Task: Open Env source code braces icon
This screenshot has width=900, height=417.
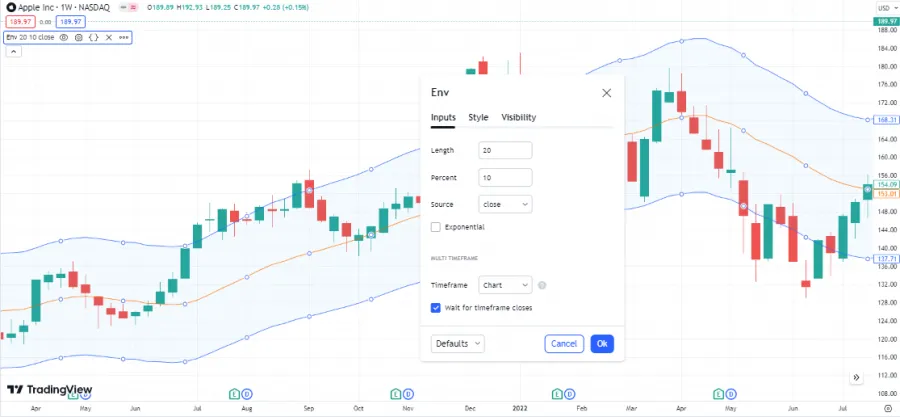Action: (x=92, y=37)
